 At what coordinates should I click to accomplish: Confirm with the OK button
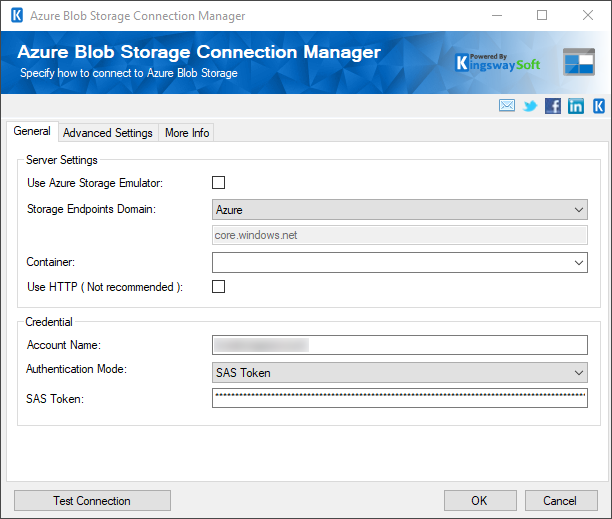coord(480,501)
